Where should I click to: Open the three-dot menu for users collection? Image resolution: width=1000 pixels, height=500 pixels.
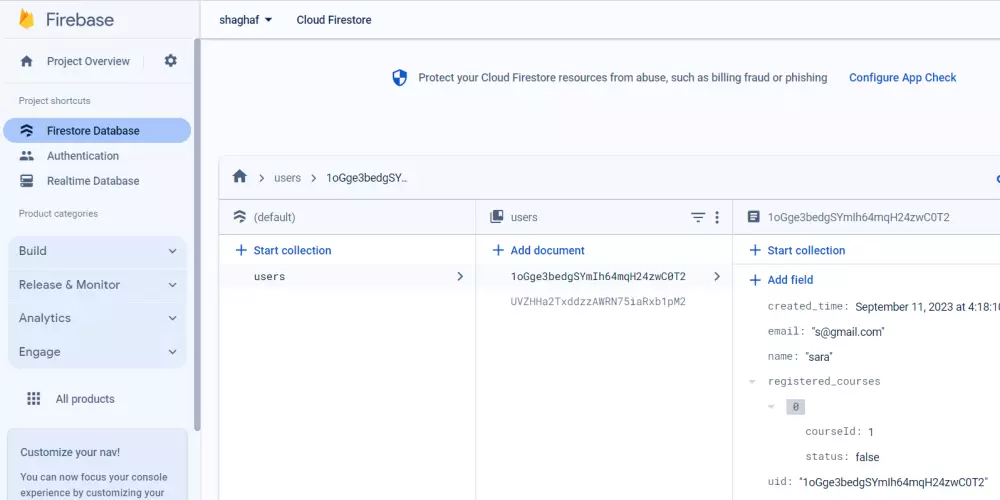pyautogui.click(x=717, y=217)
